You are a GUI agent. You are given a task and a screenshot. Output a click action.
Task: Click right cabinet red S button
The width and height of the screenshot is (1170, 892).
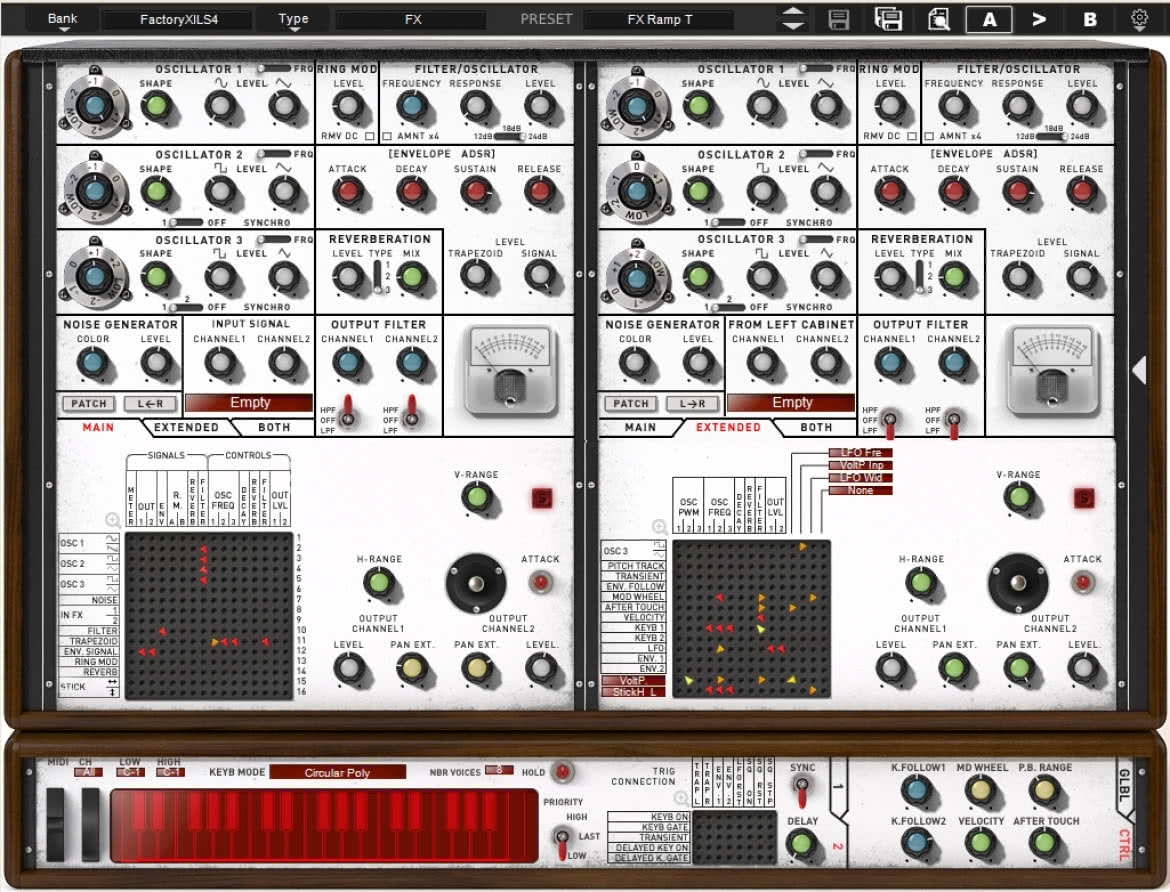coord(1084,498)
